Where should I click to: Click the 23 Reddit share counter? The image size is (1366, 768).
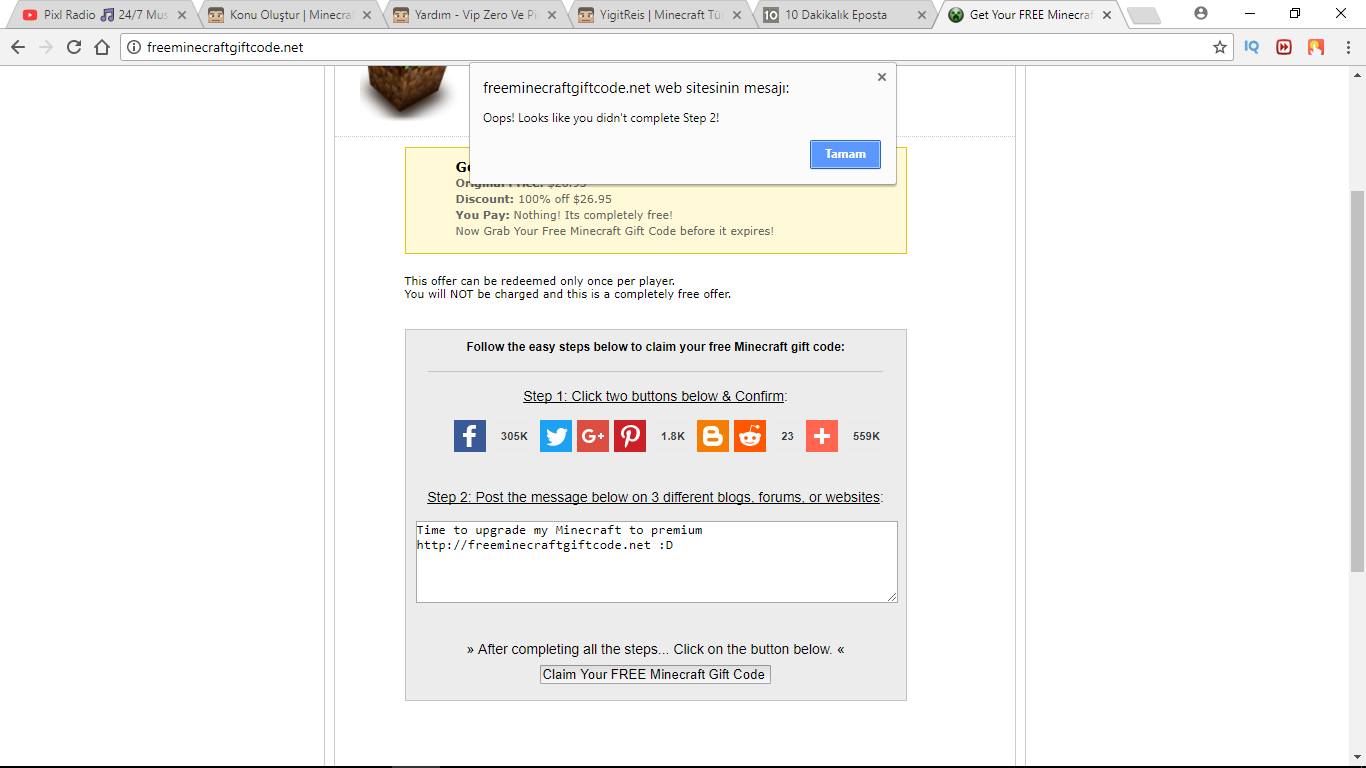point(787,436)
